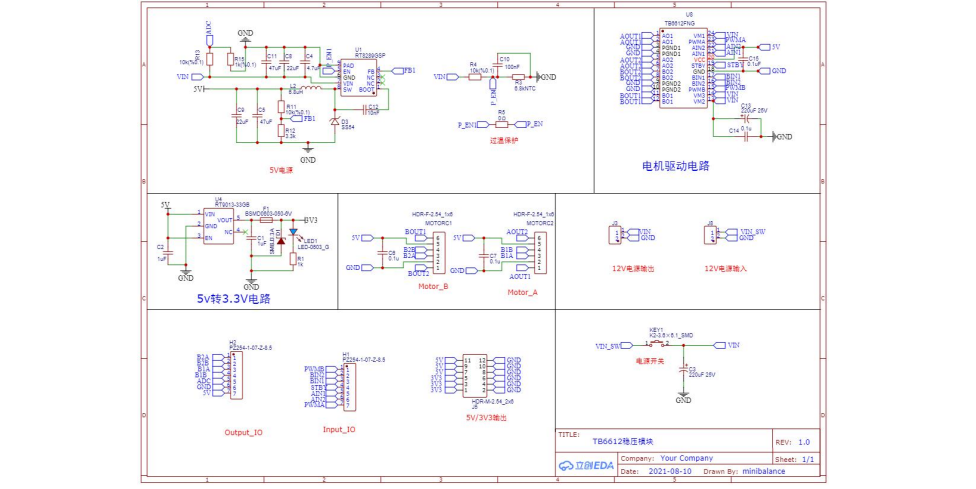Select the L2 6.8uH inductor
Screen dimensions: 976x489
tap(311, 89)
